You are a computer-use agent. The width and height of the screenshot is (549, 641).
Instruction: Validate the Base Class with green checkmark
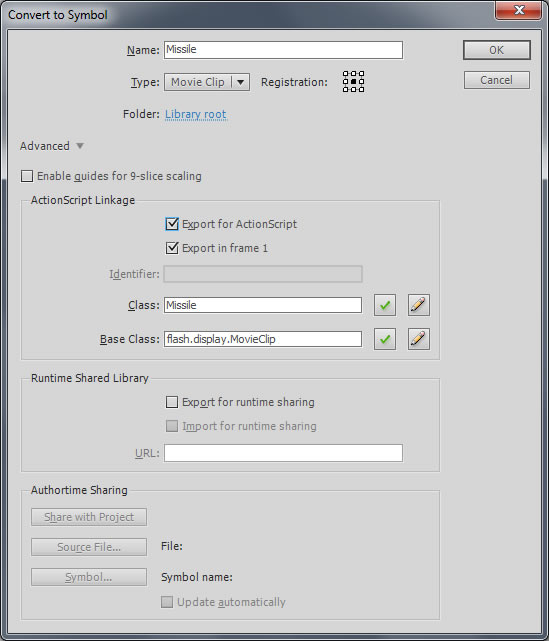[x=385, y=339]
